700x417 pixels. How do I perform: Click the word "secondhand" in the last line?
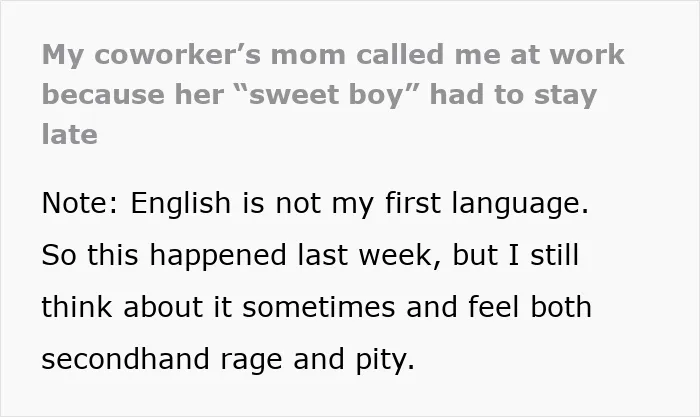click(125, 359)
